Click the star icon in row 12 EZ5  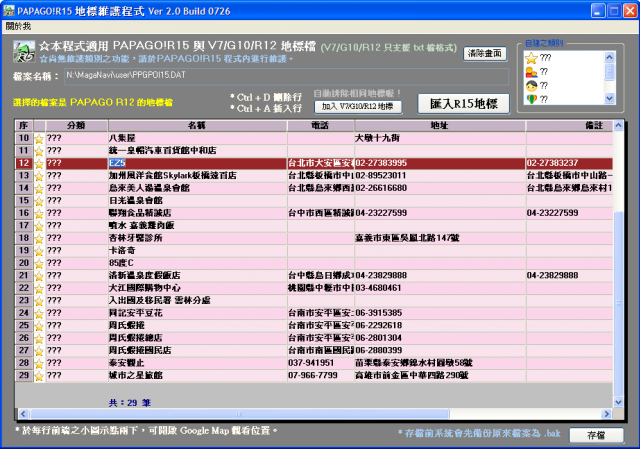(39, 164)
